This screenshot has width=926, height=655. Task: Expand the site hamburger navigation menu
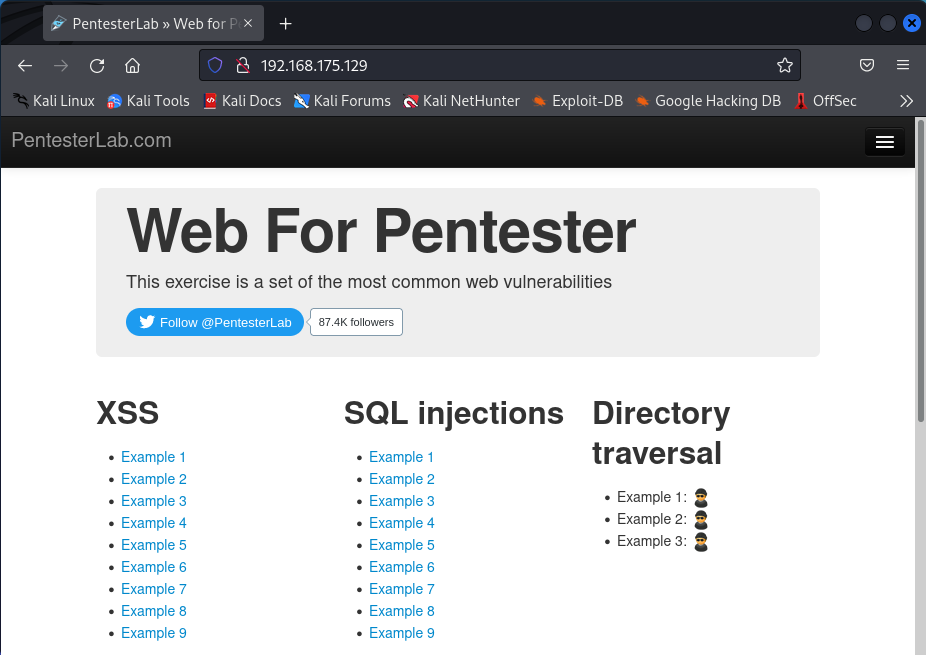coord(884,142)
